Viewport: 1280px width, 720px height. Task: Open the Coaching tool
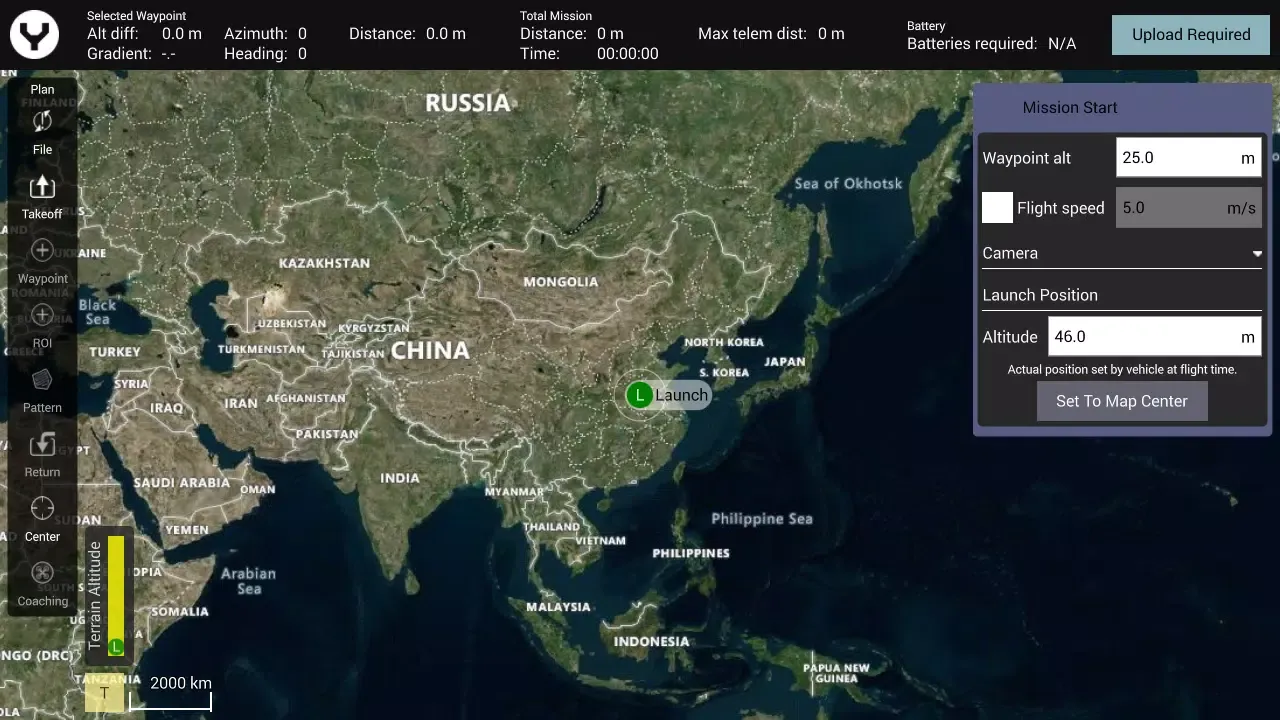click(42, 584)
